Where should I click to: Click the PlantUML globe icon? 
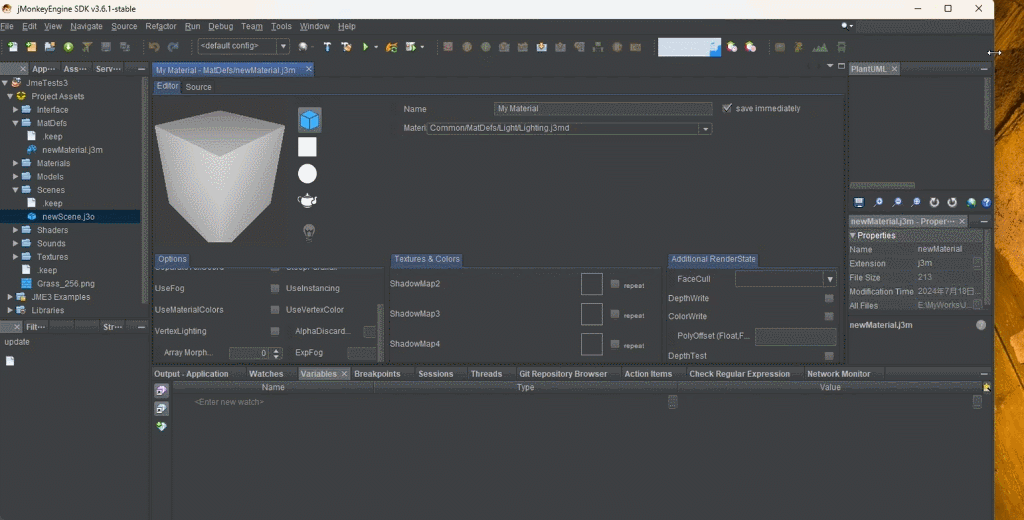972,203
